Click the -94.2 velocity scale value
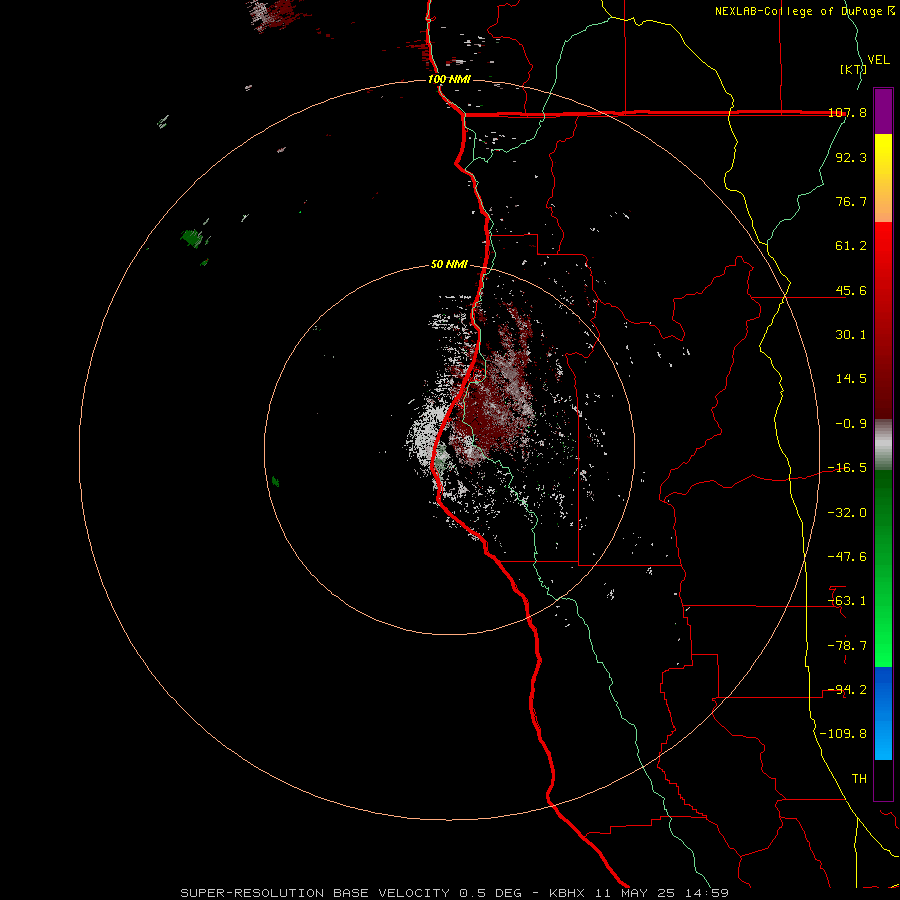Screen dimensions: 900x900 point(847,690)
